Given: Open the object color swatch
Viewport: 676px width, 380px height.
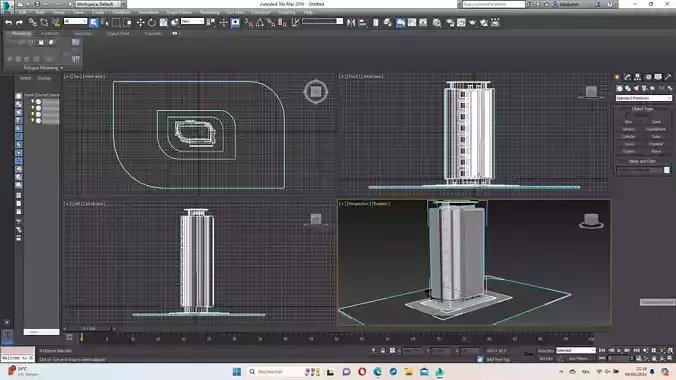Looking at the screenshot, I should 667,170.
